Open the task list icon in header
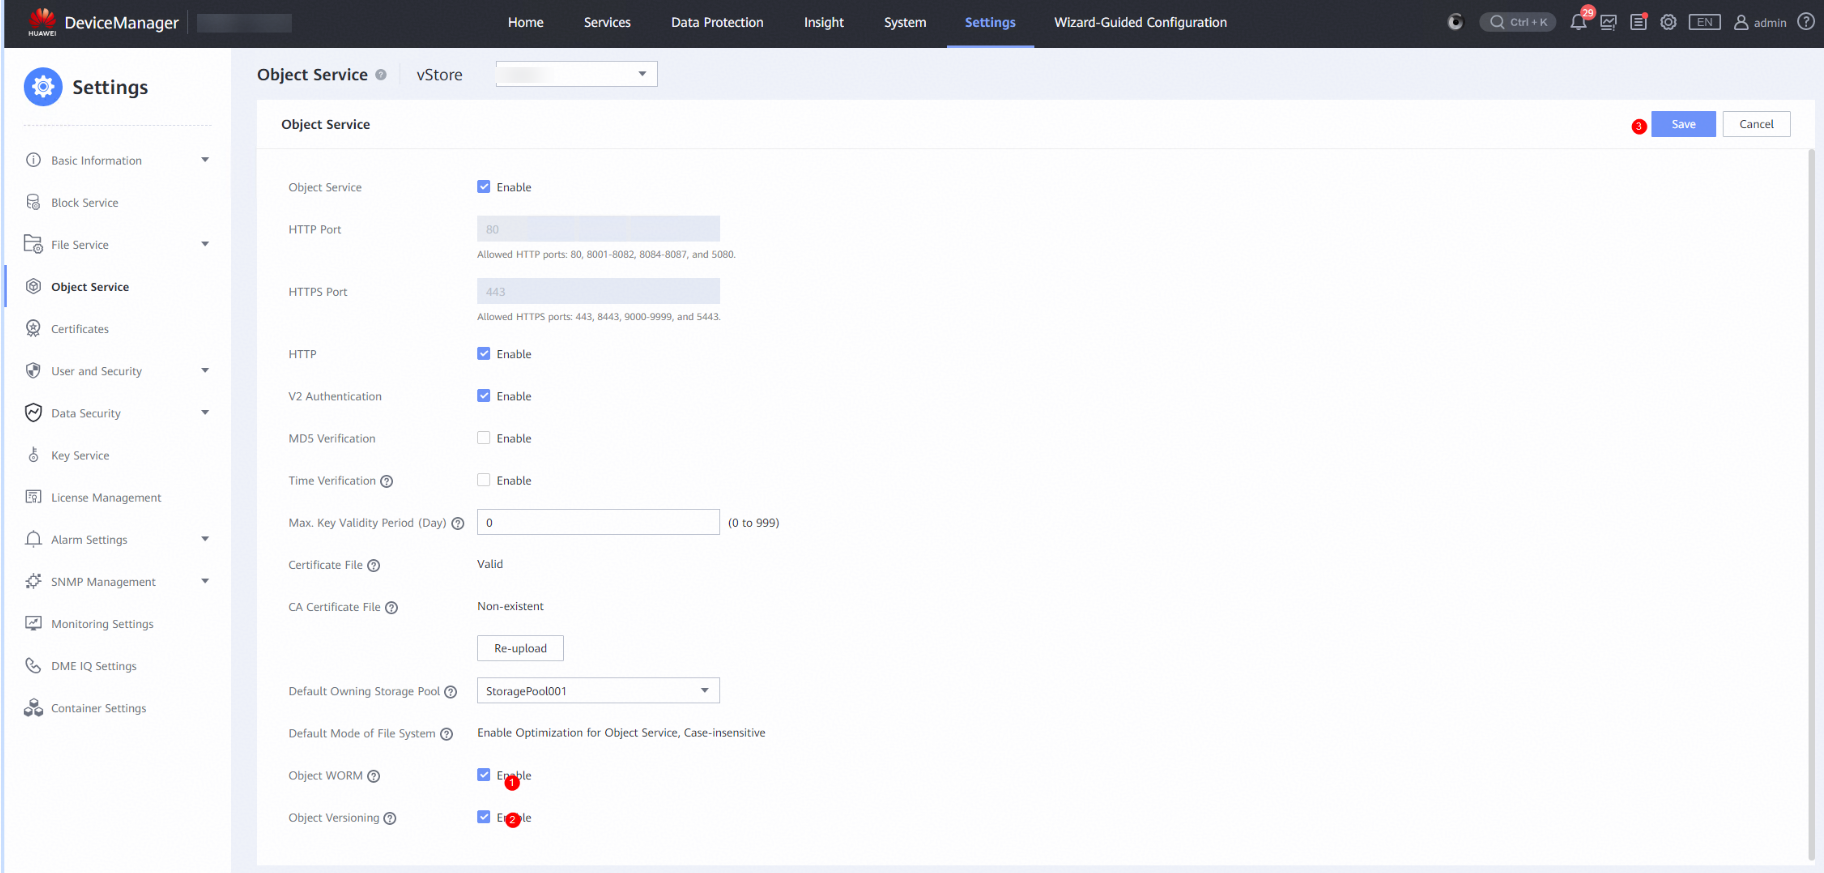This screenshot has height=873, width=1824. (1638, 22)
